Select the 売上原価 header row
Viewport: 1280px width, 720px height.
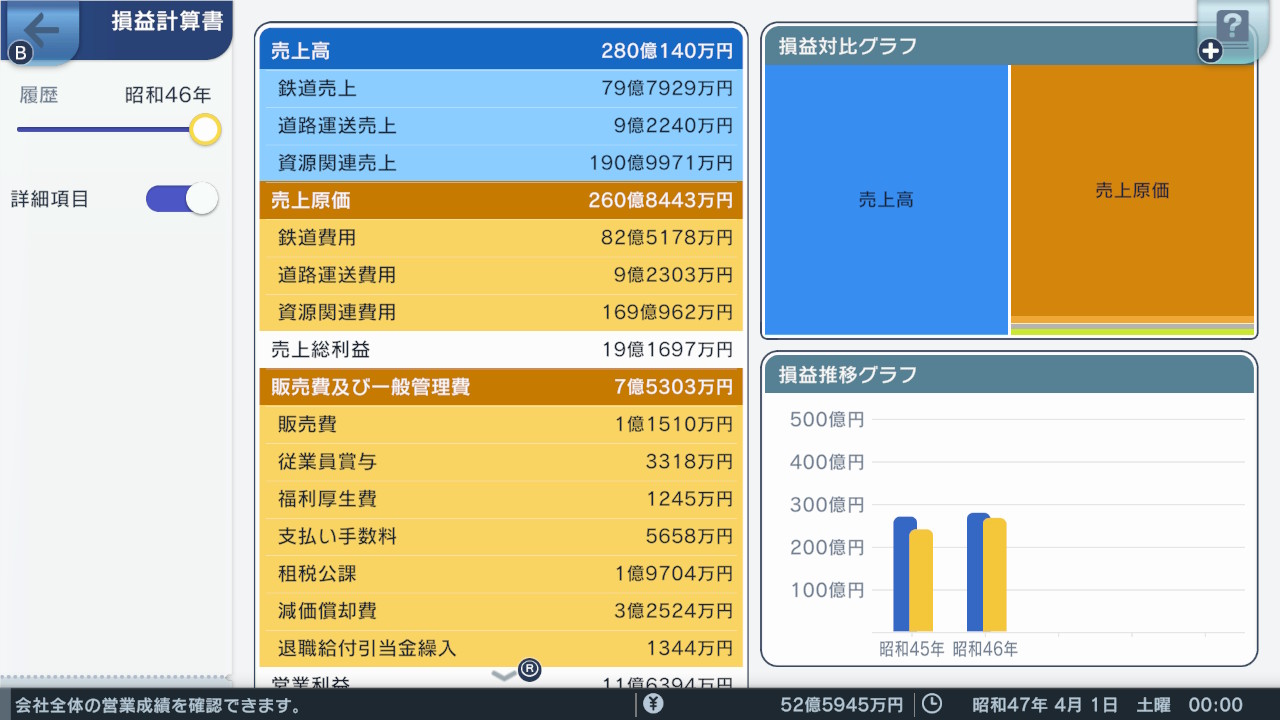click(x=501, y=200)
